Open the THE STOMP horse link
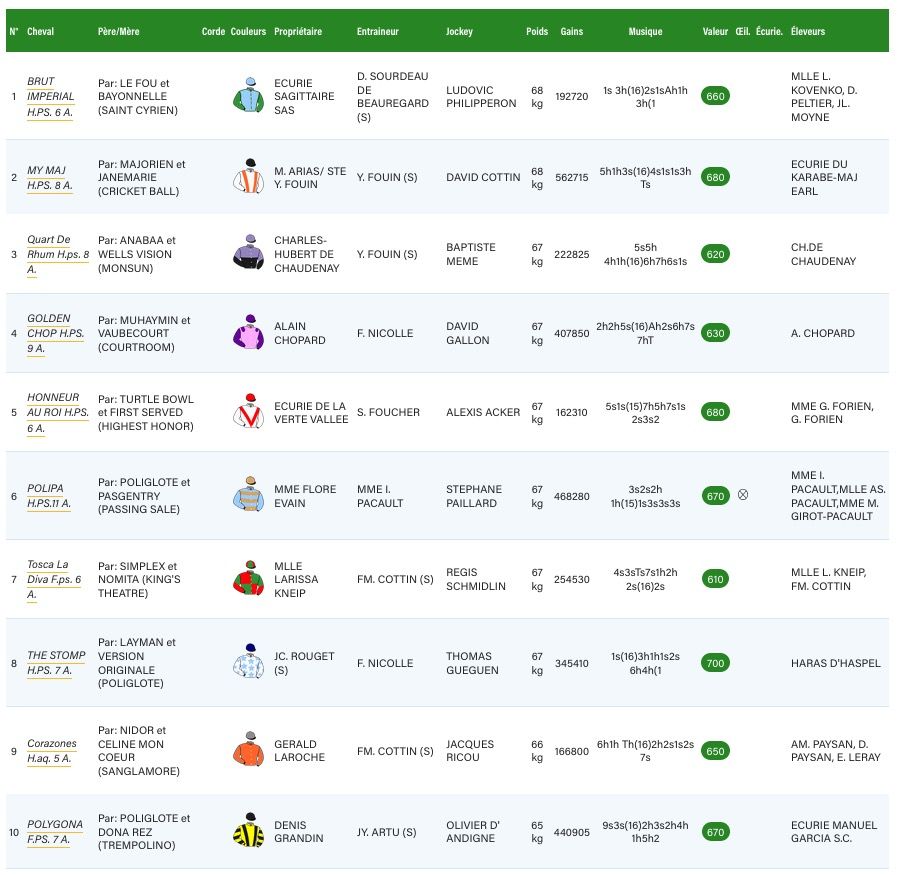 [x=50, y=662]
